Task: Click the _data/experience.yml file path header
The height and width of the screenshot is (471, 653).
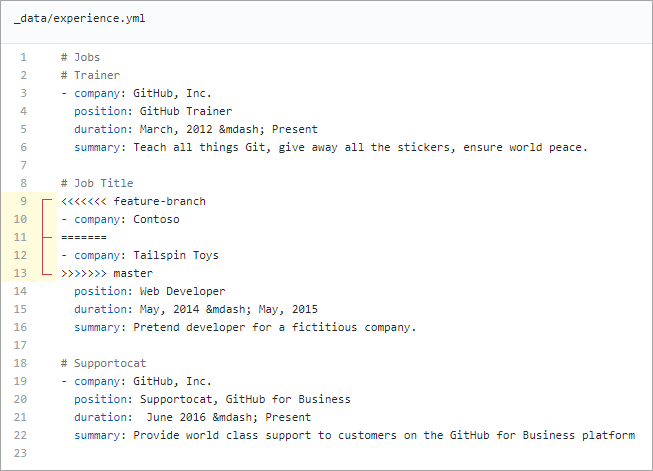Action: (x=79, y=20)
